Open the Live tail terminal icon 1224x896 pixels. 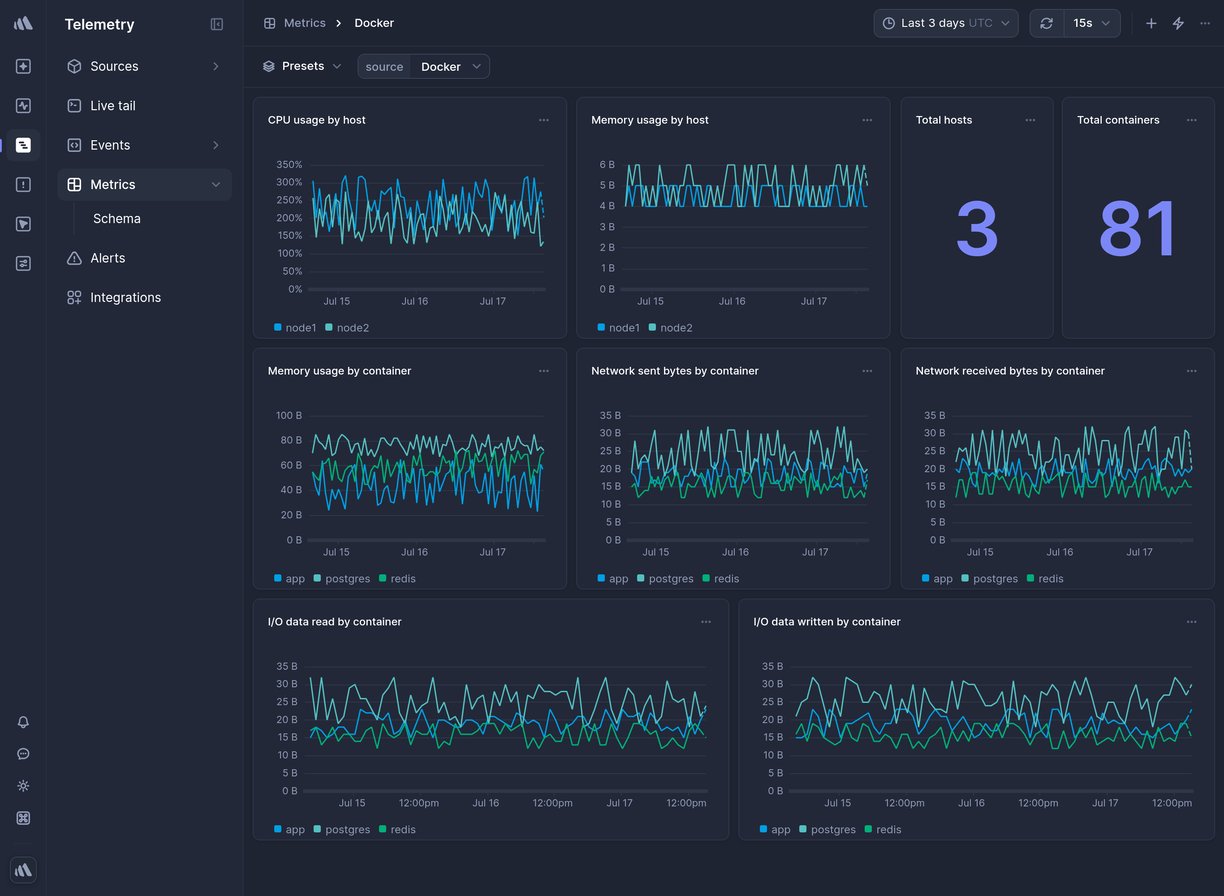point(74,105)
